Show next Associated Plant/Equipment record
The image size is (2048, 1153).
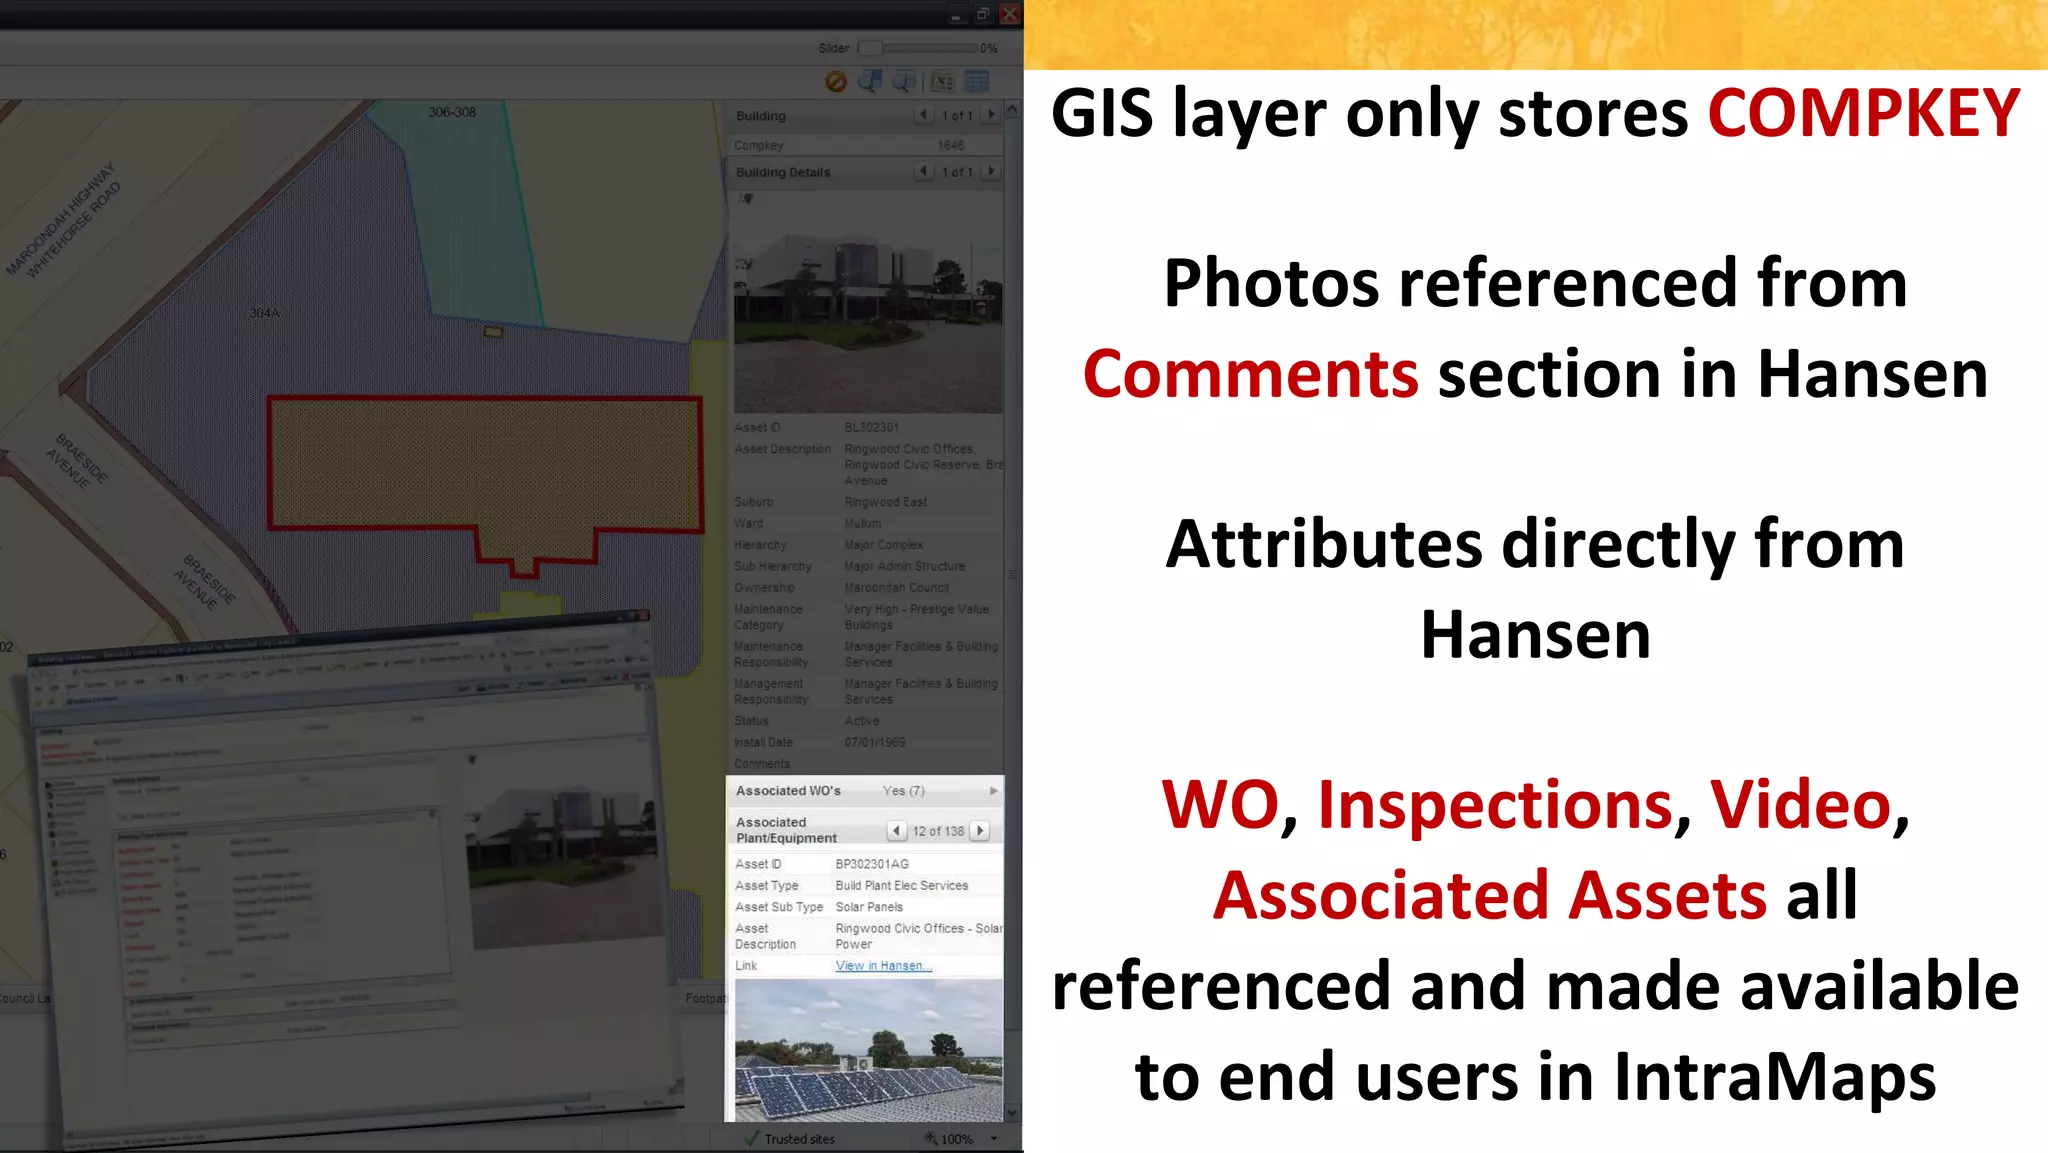(980, 831)
